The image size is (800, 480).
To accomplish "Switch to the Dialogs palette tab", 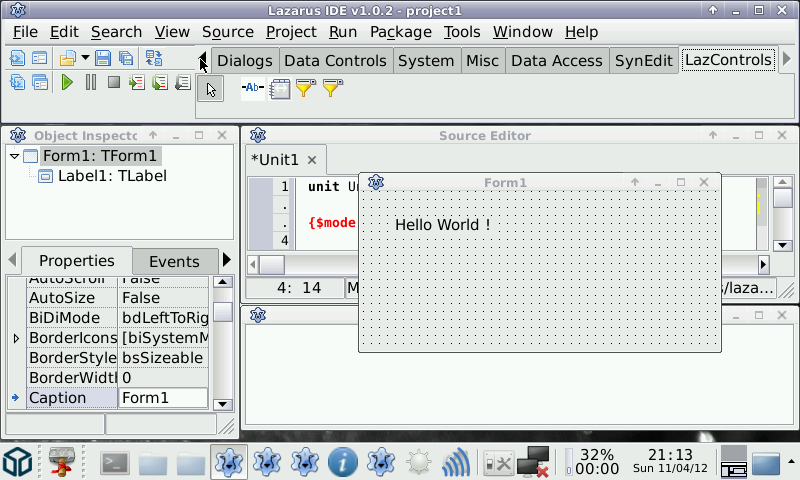I will click(245, 60).
